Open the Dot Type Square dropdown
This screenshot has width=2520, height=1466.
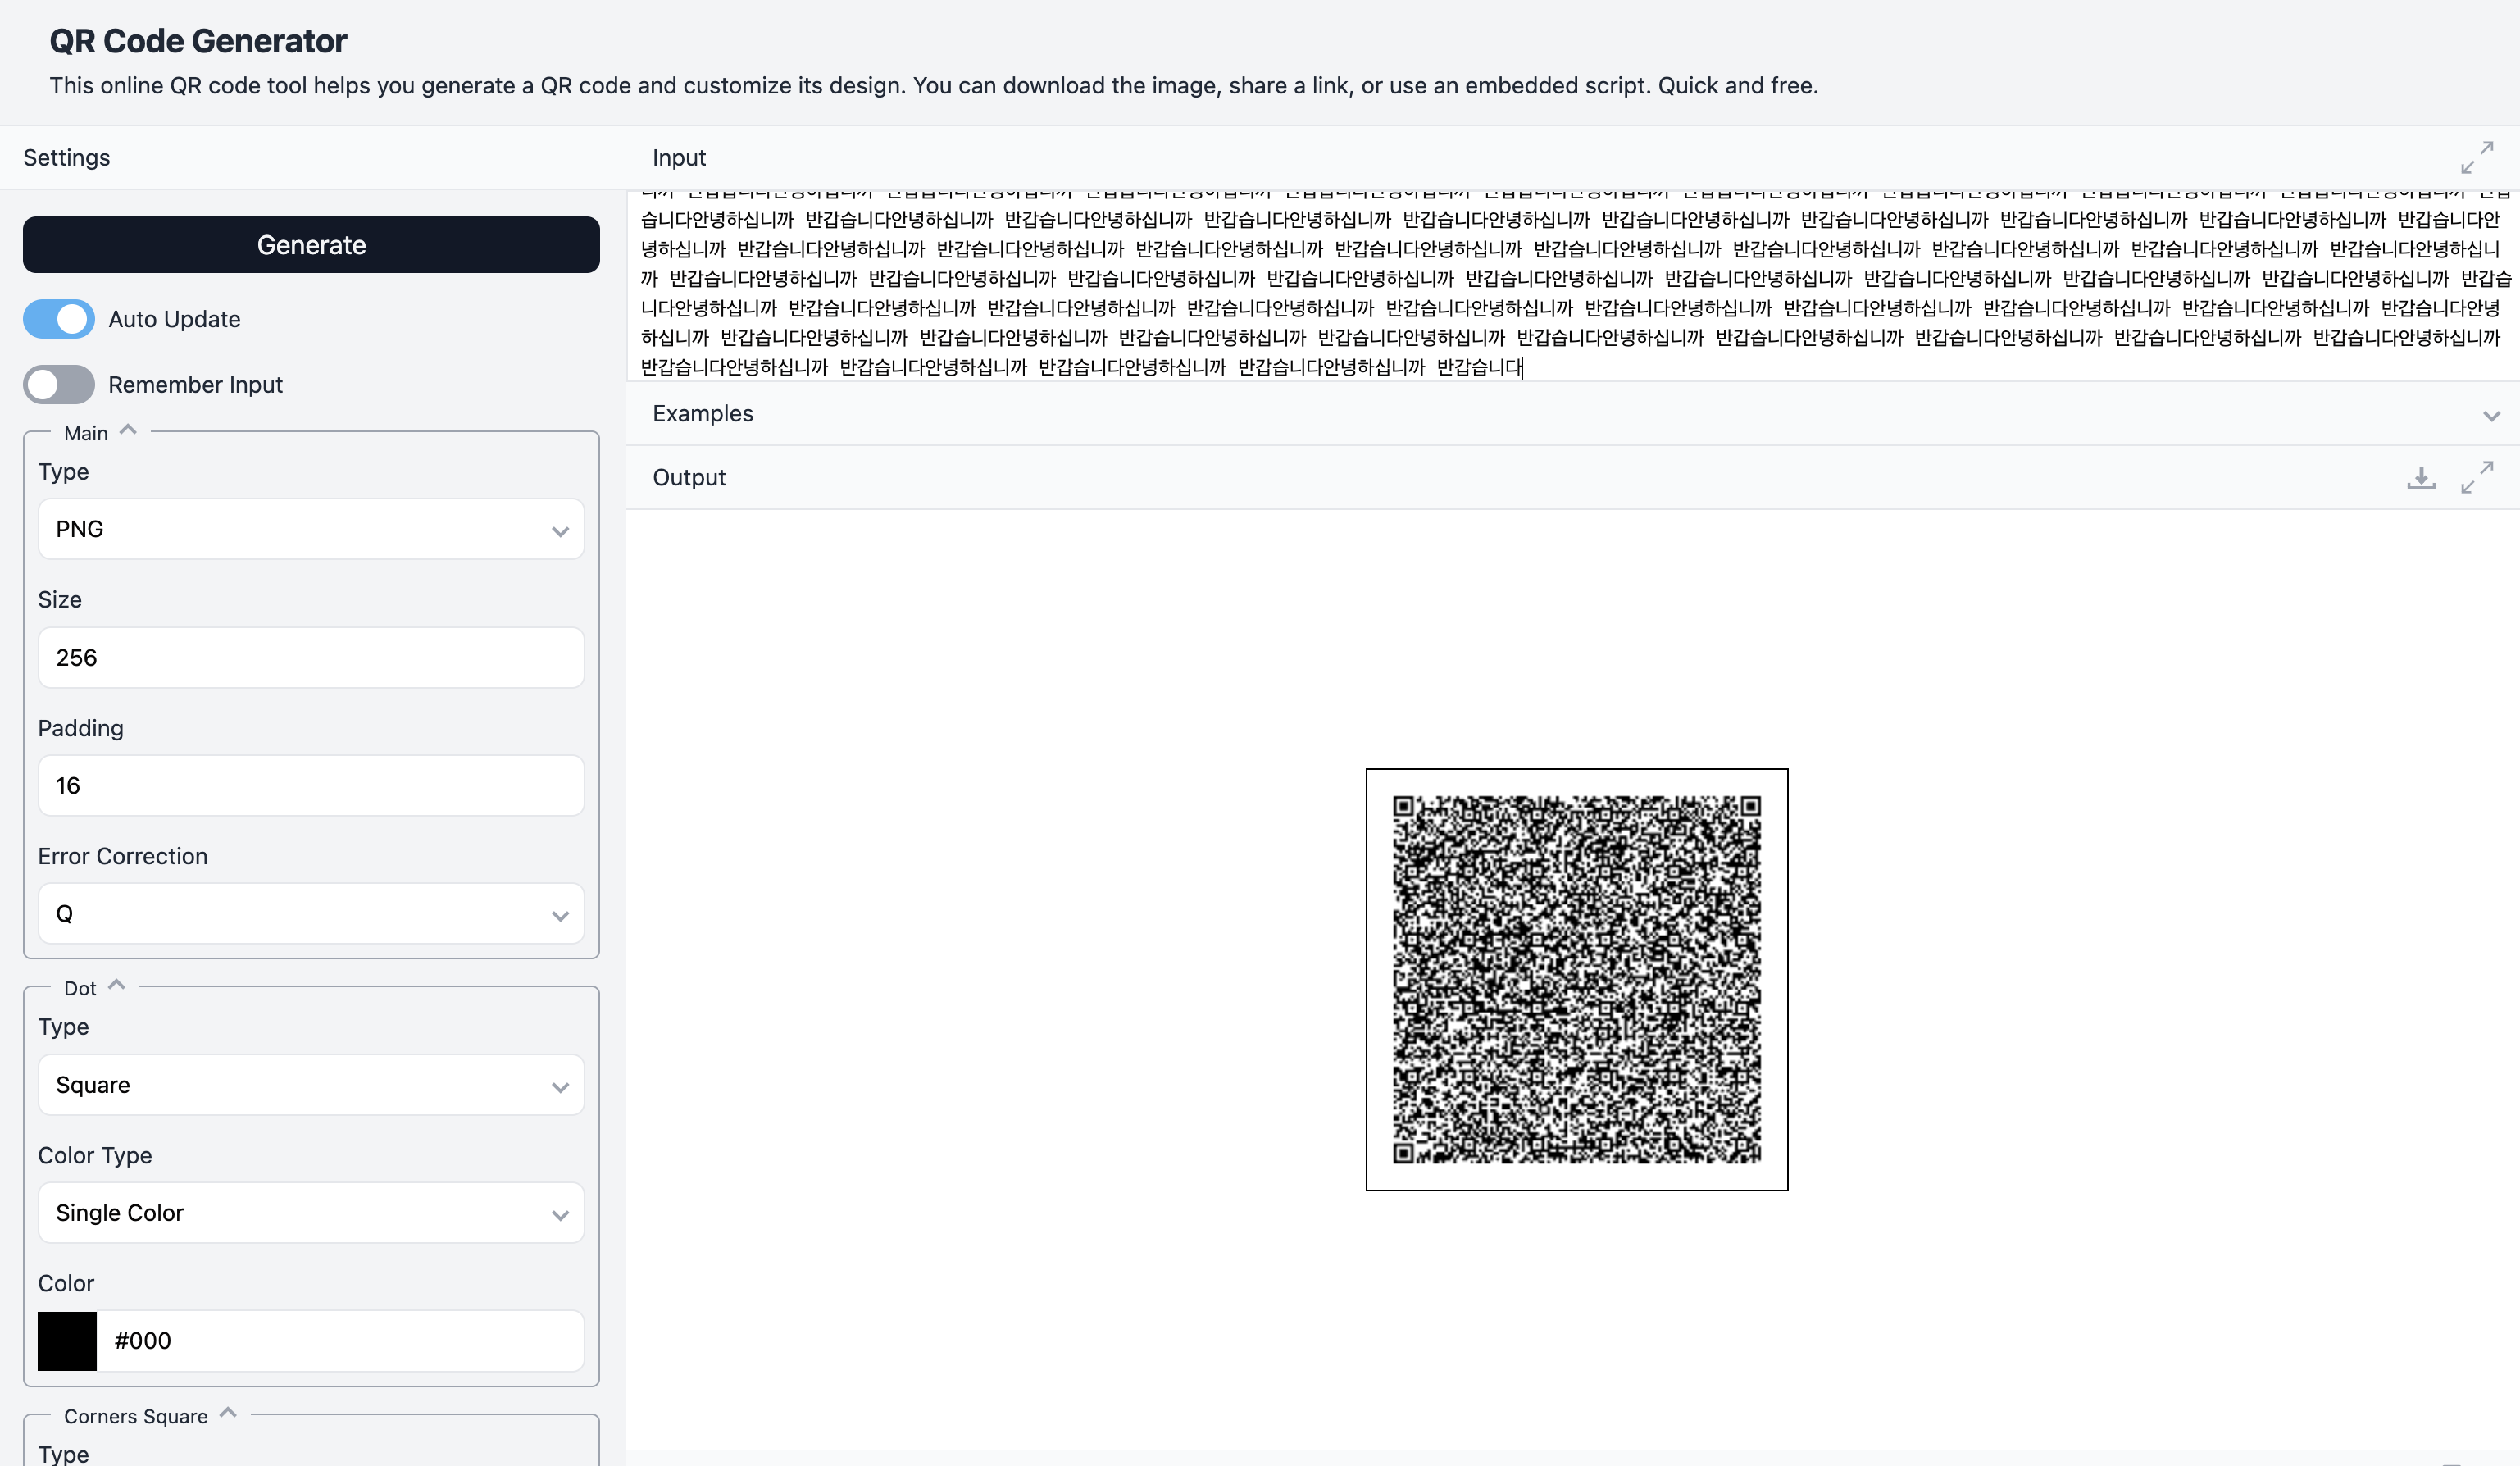(311, 1085)
